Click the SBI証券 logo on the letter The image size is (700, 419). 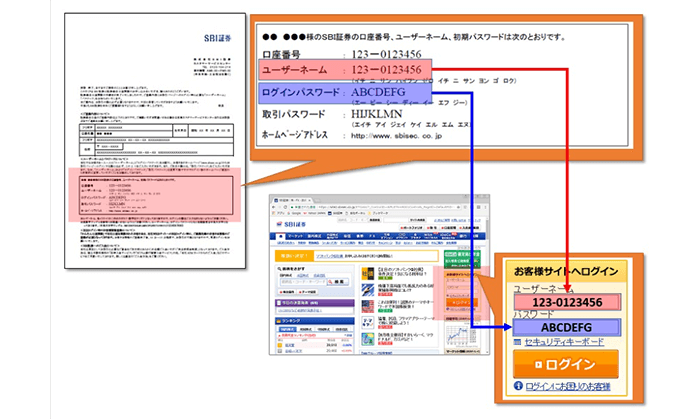click(217, 38)
